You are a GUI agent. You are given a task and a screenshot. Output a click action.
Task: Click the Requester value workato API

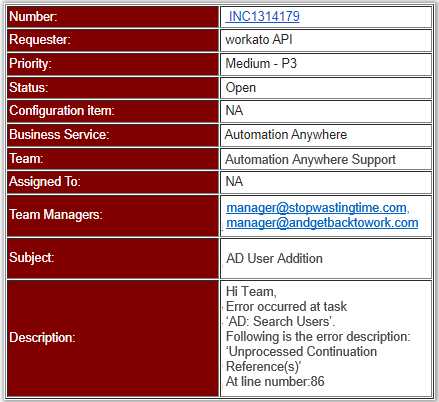259,40
